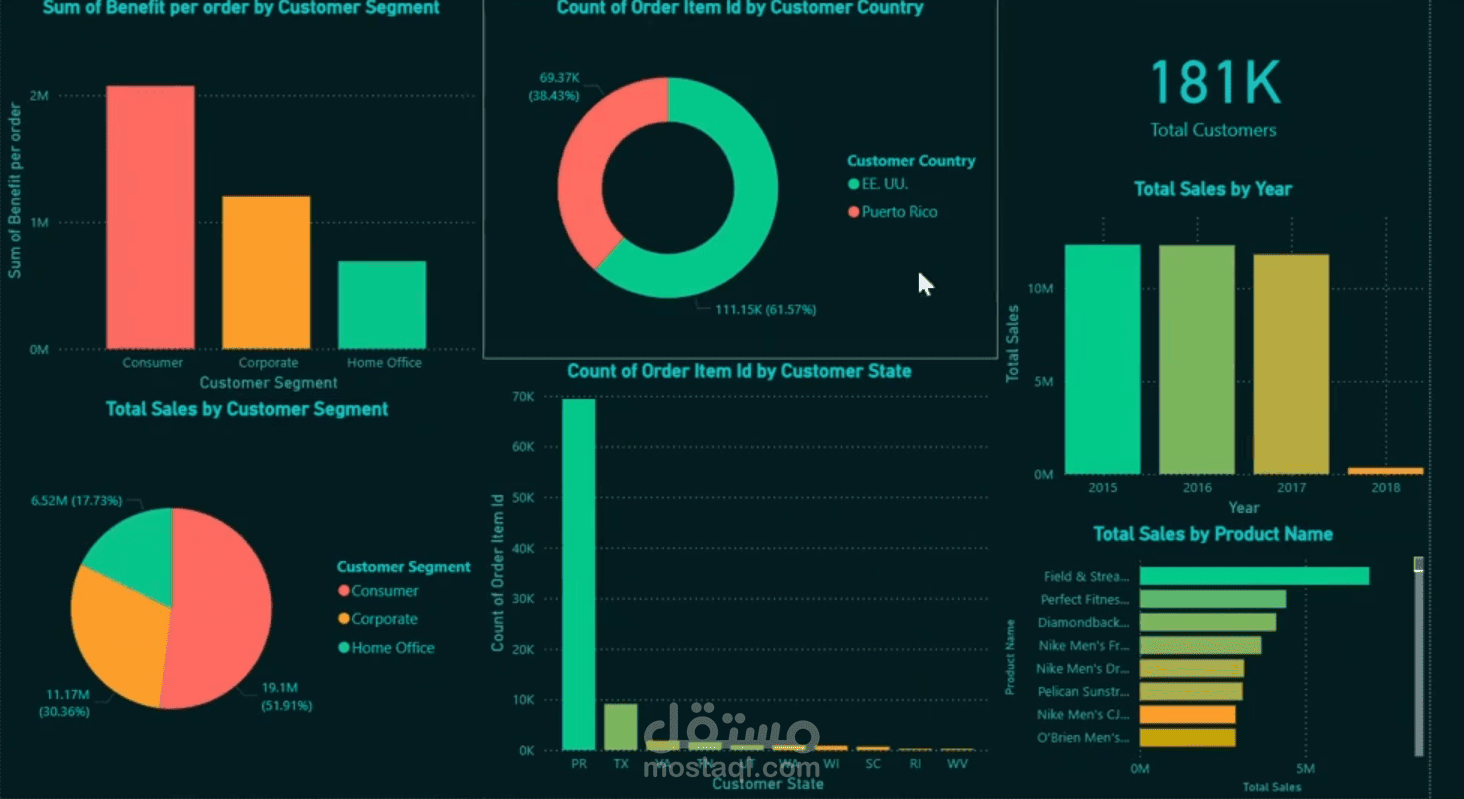Image resolution: width=1464 pixels, height=799 pixels.
Task: Click the Product Name chart vertical scrollbar
Action: point(1418,657)
